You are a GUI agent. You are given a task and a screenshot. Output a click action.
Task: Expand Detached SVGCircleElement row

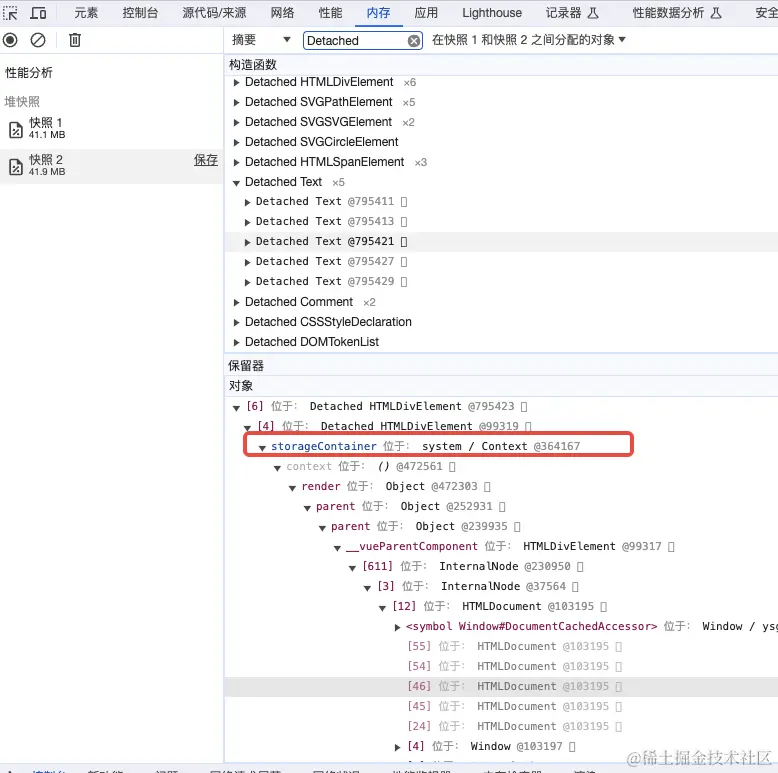pyautogui.click(x=237, y=142)
